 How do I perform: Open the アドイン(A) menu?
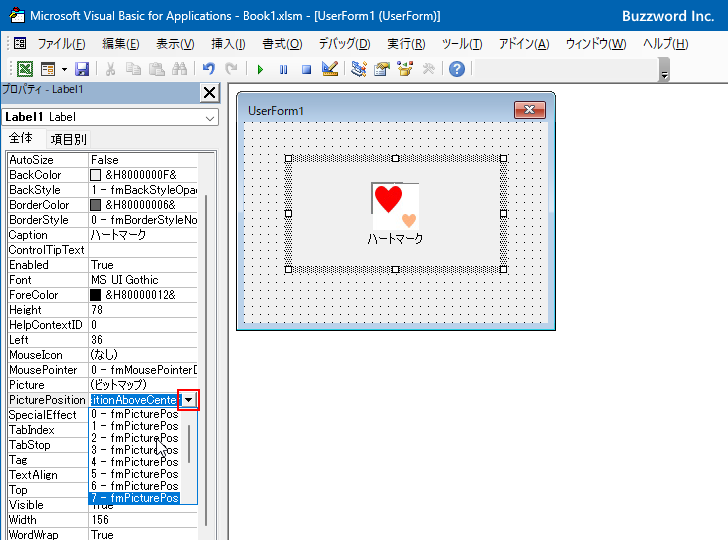[x=524, y=44]
